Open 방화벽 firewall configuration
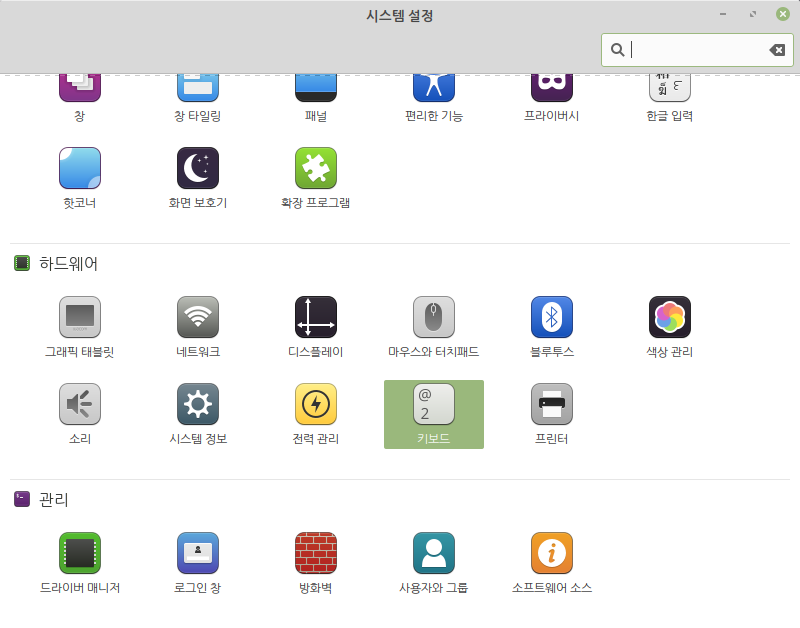This screenshot has height=628, width=800. 316,553
